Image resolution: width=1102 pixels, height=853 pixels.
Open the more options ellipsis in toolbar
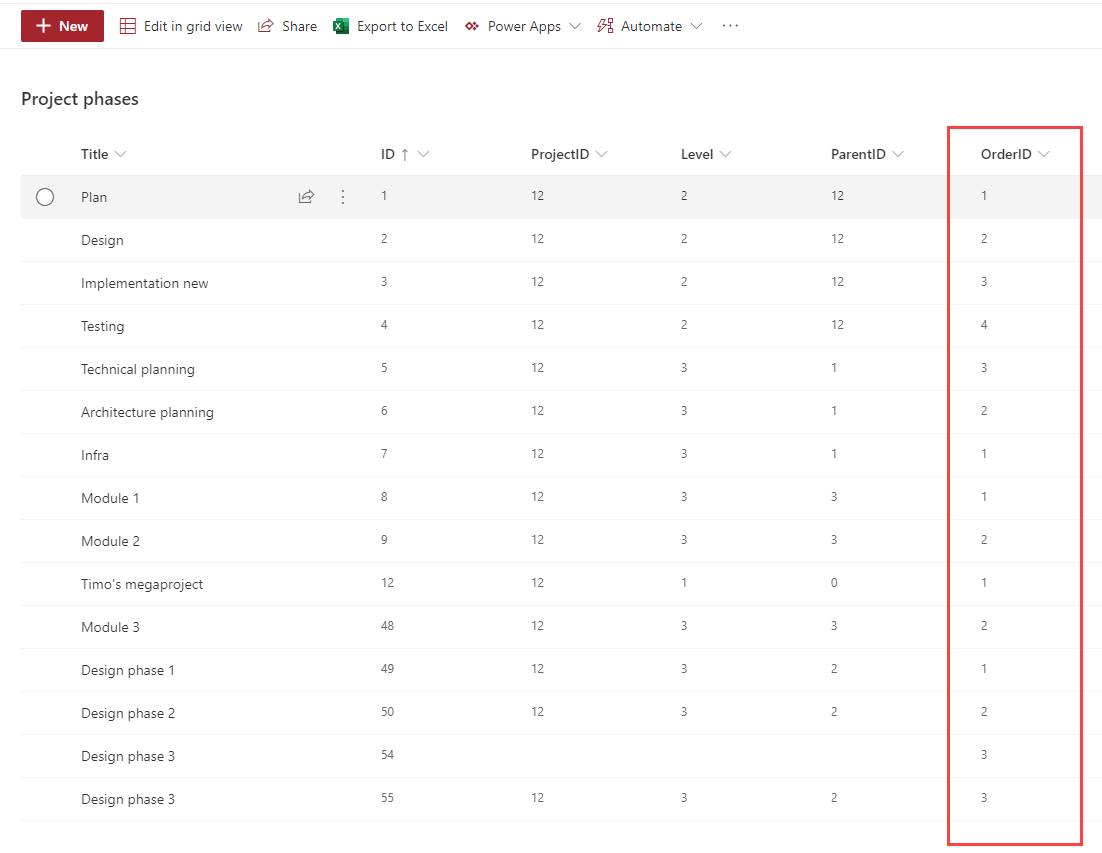pyautogui.click(x=730, y=26)
